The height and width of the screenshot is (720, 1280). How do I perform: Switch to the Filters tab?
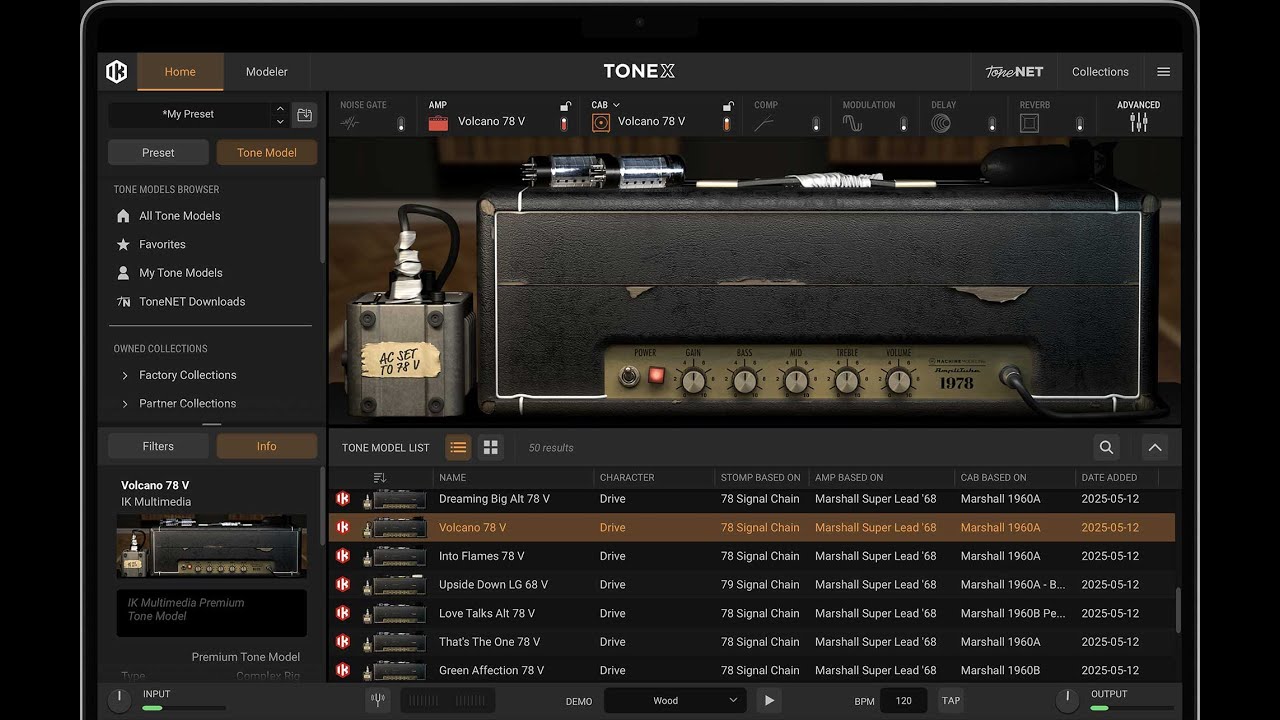pyautogui.click(x=158, y=447)
